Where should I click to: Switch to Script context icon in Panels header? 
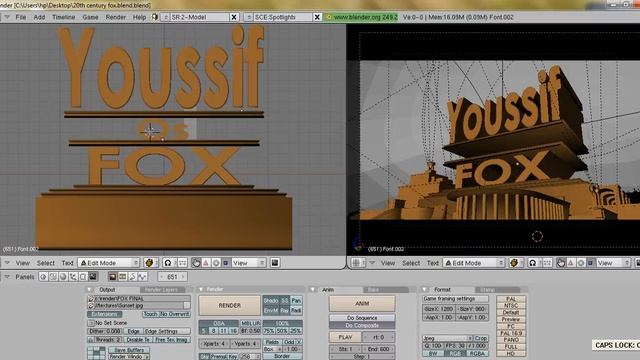(x=53, y=277)
